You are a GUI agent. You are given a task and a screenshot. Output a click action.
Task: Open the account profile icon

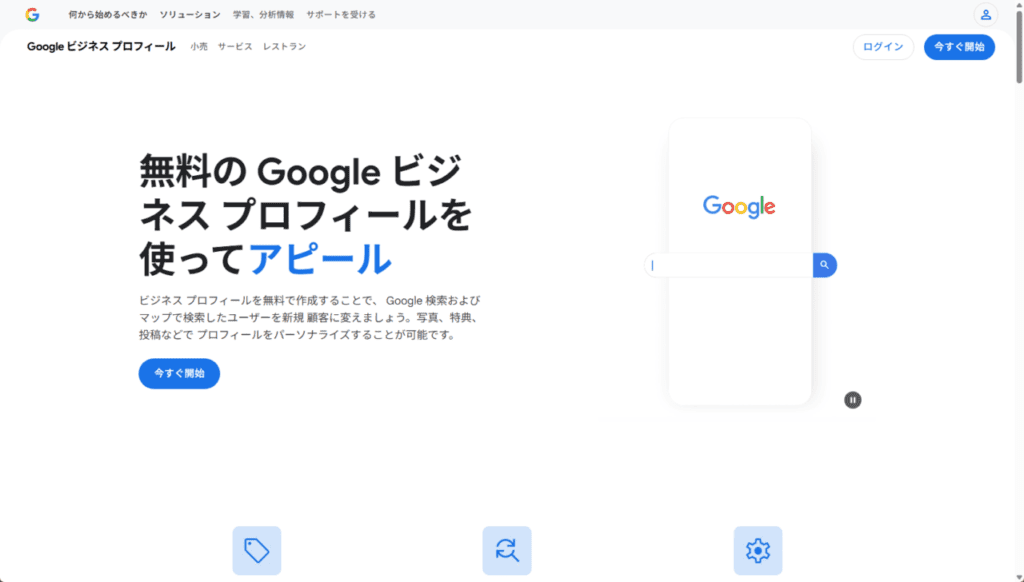[x=985, y=15]
